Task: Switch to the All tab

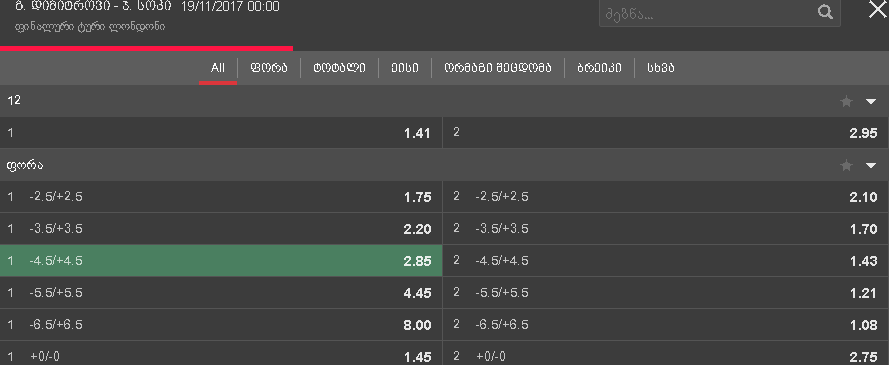Action: [218, 68]
